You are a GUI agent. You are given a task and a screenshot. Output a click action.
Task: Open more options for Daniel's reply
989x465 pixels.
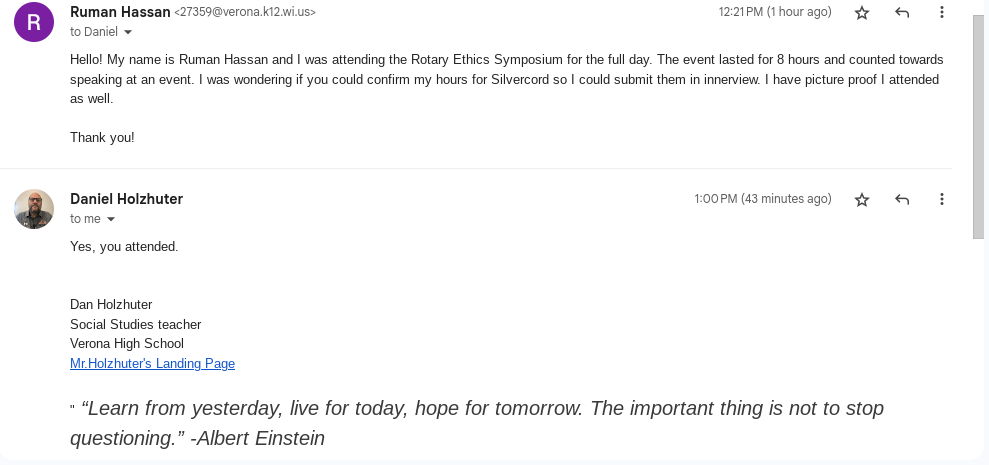point(941,200)
